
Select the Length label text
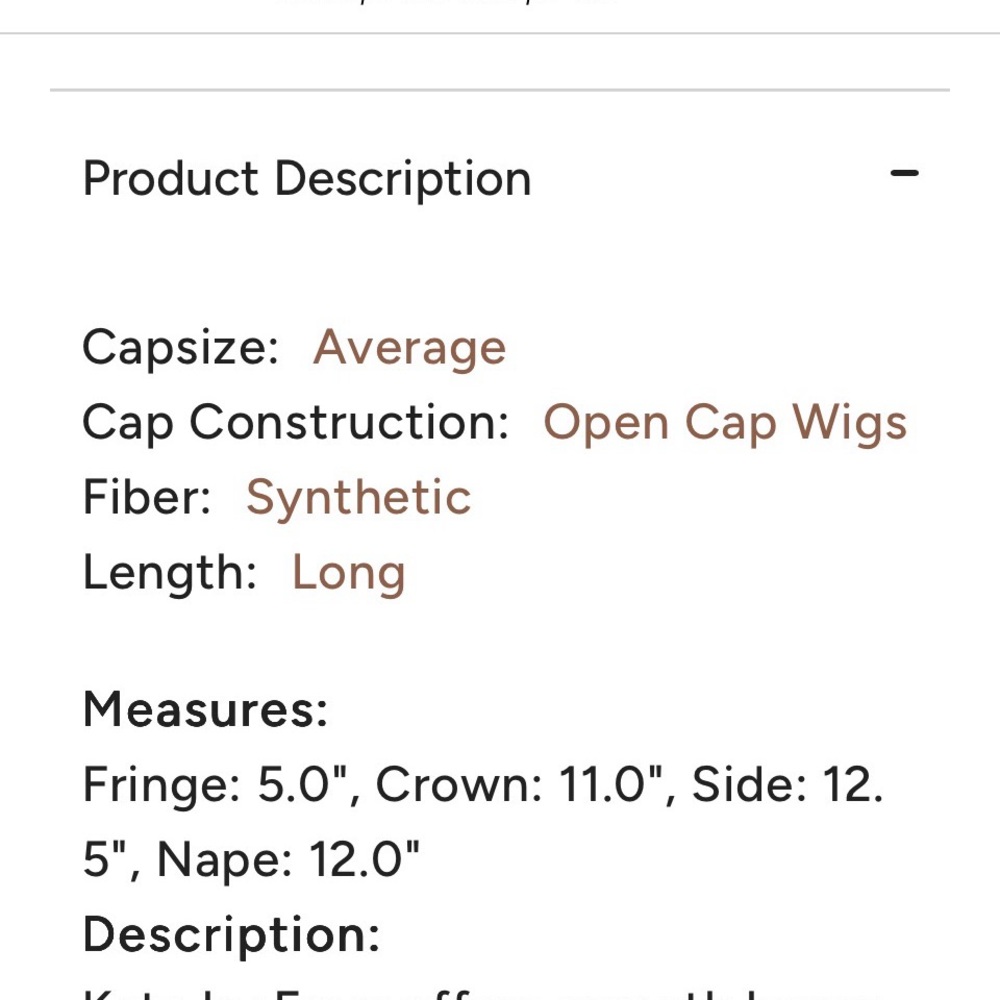(x=170, y=573)
